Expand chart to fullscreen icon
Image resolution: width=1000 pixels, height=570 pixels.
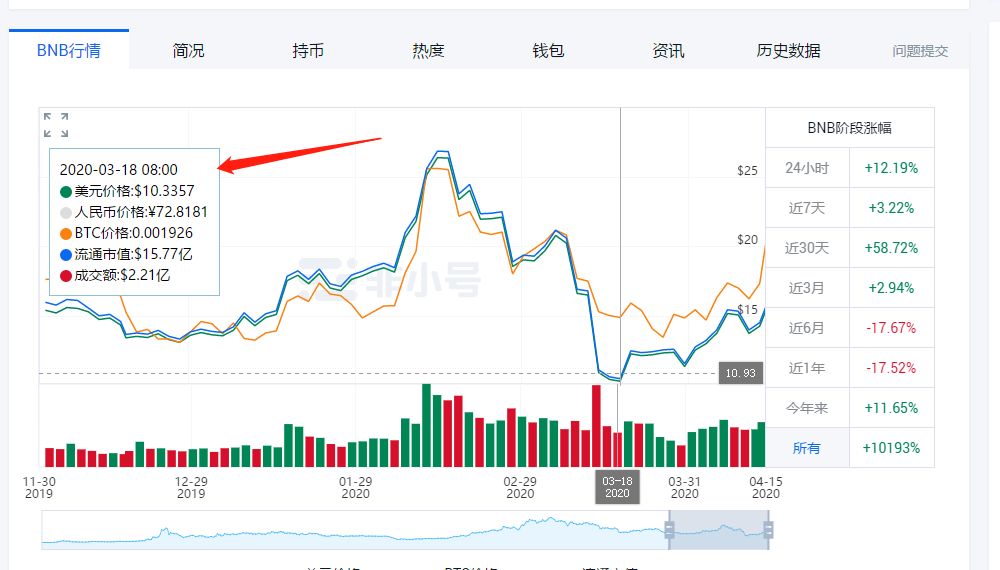pyautogui.click(x=56, y=125)
